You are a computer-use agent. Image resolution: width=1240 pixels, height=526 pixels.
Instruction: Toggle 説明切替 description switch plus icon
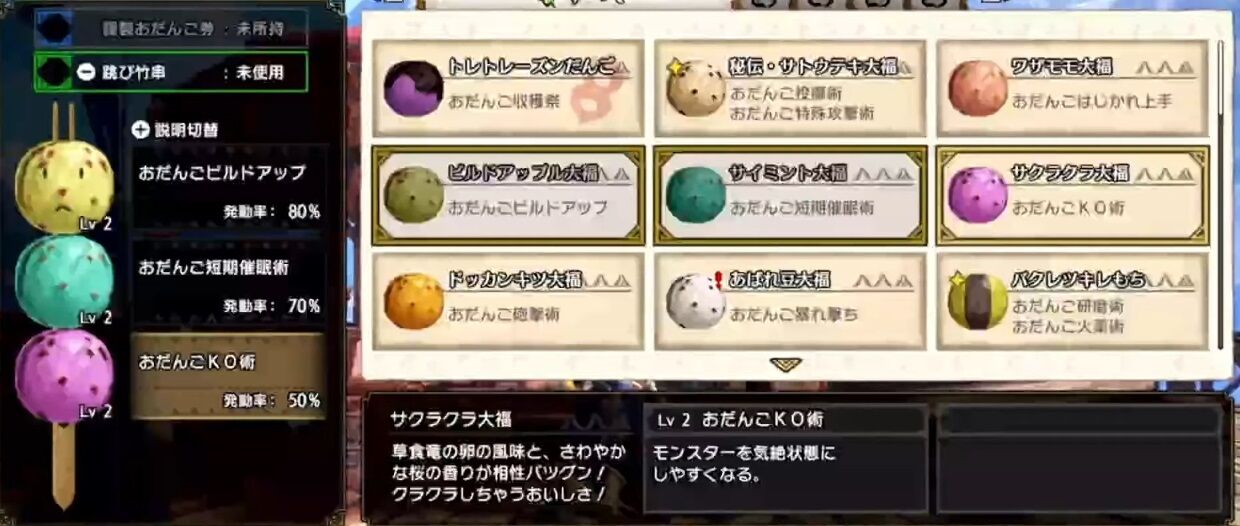click(x=141, y=130)
